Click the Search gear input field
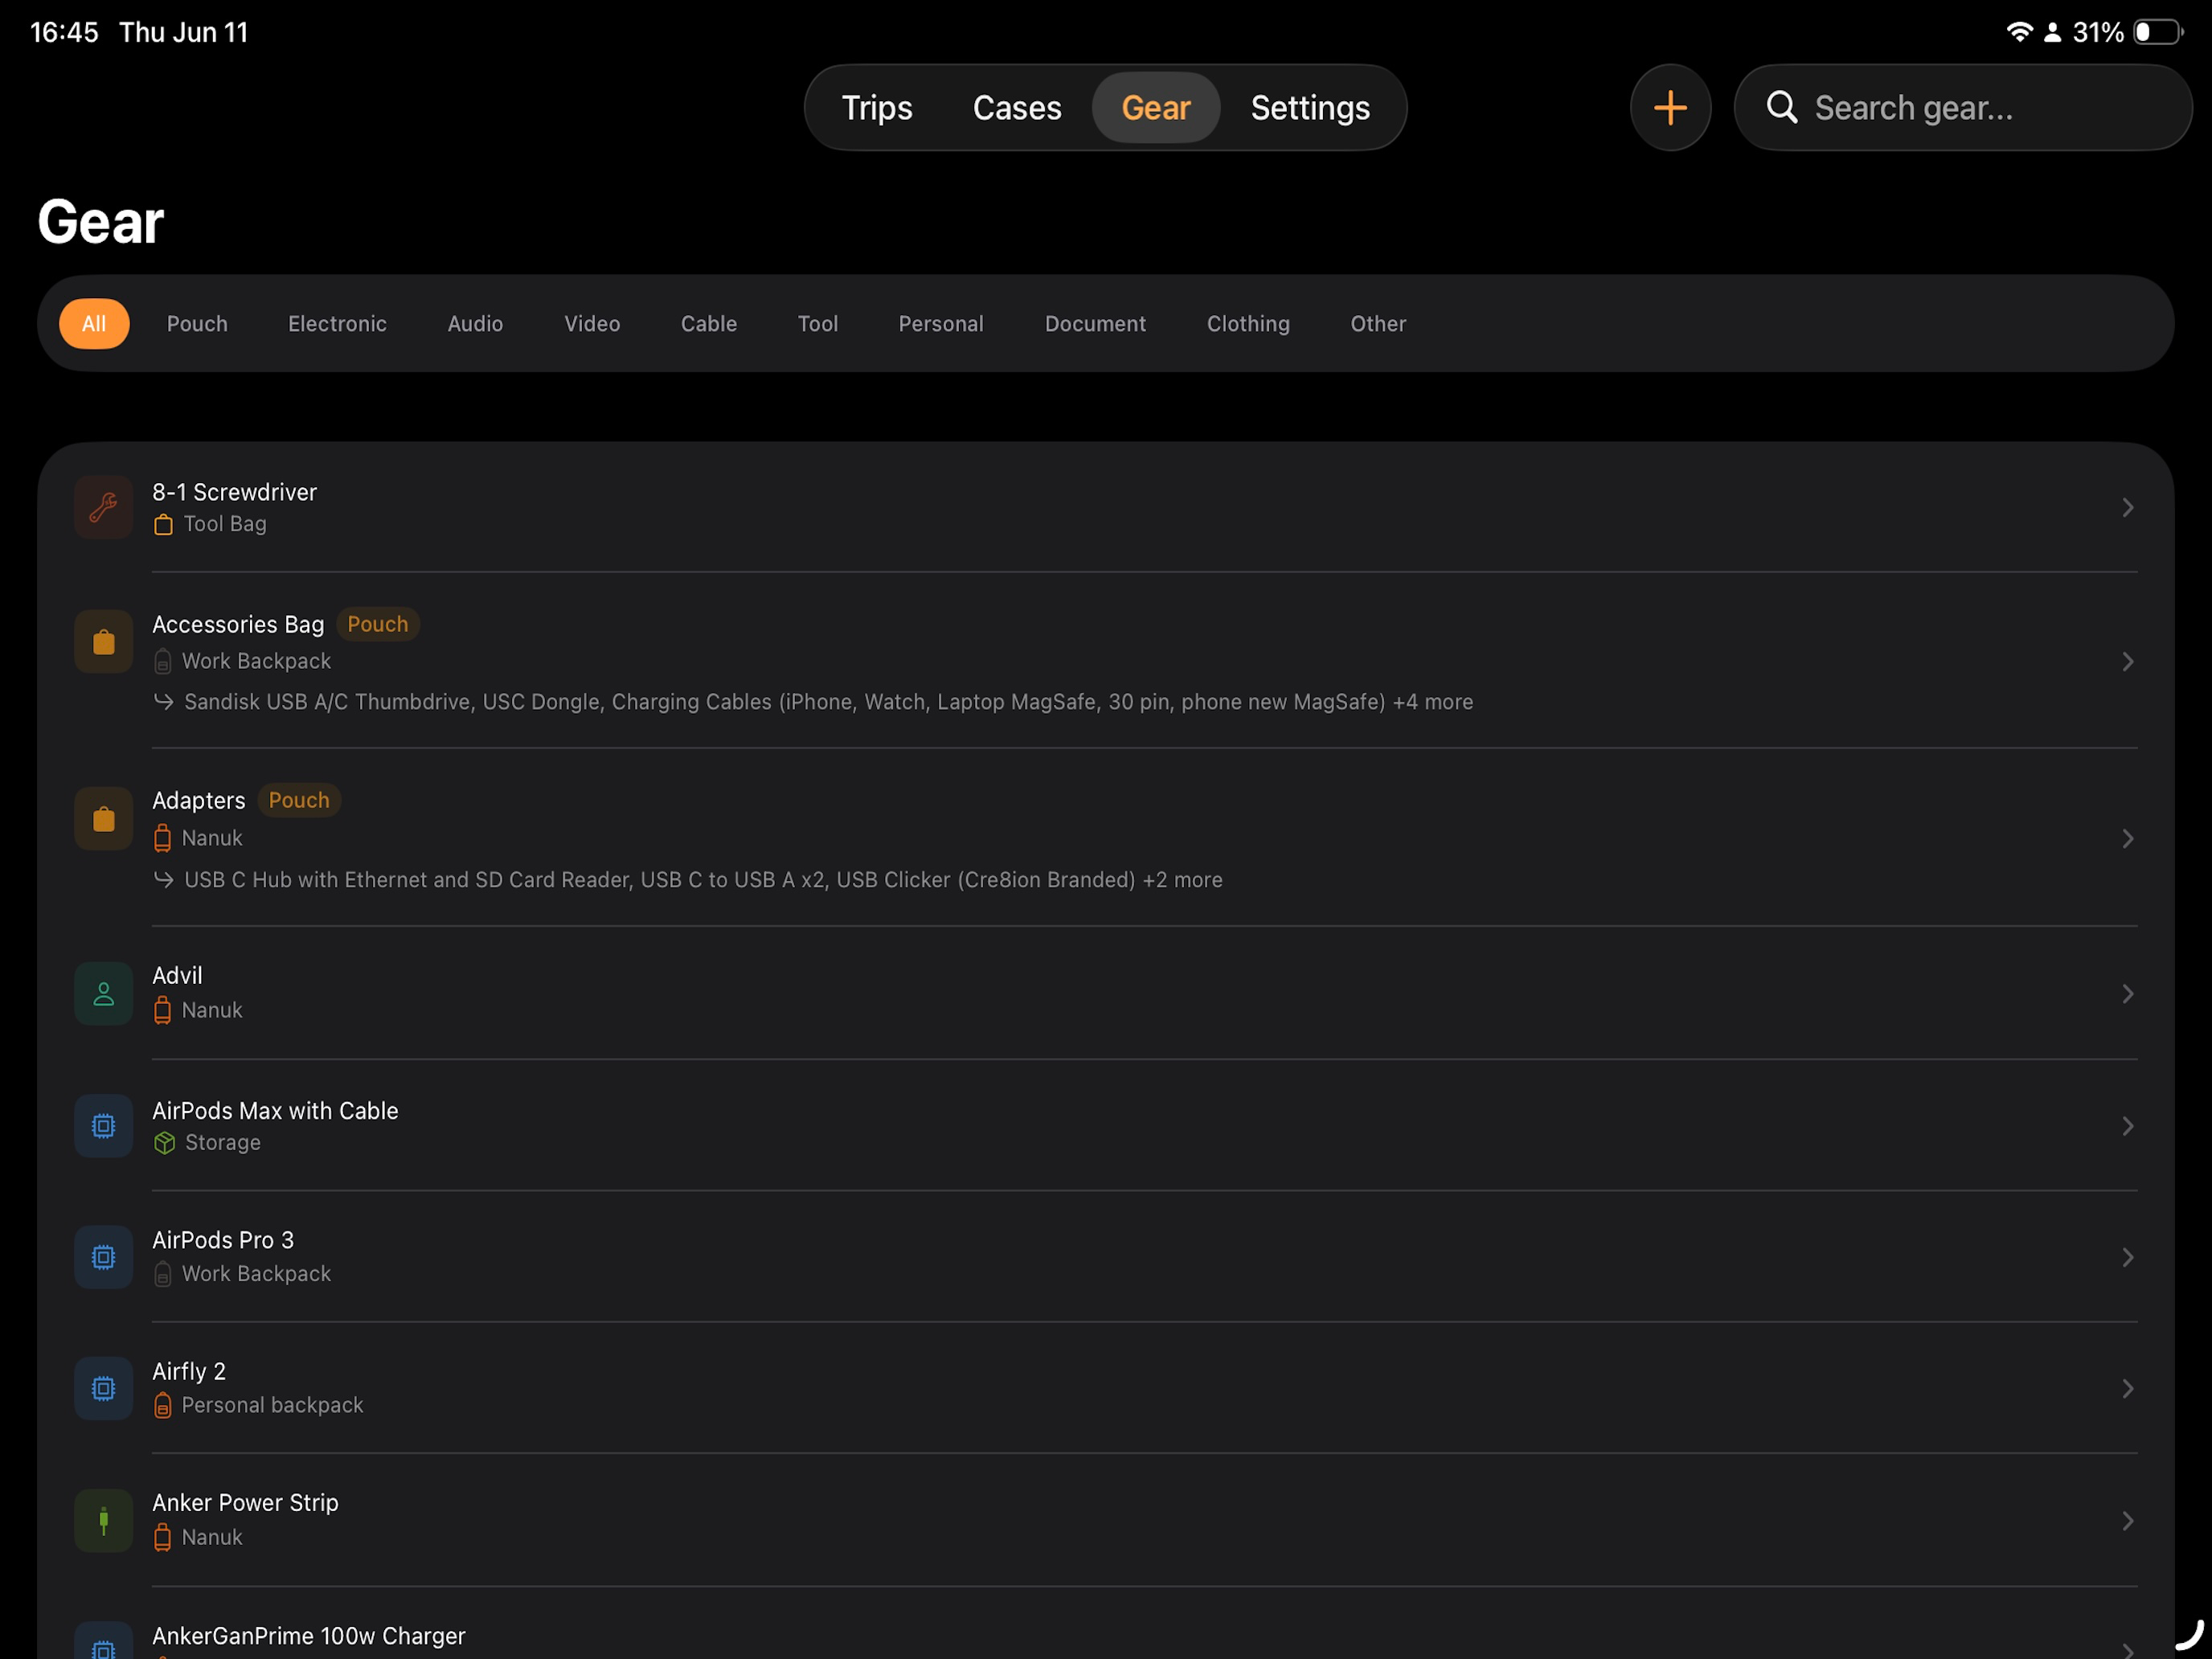Screen dimensions: 2212x1659 click(x=1963, y=108)
